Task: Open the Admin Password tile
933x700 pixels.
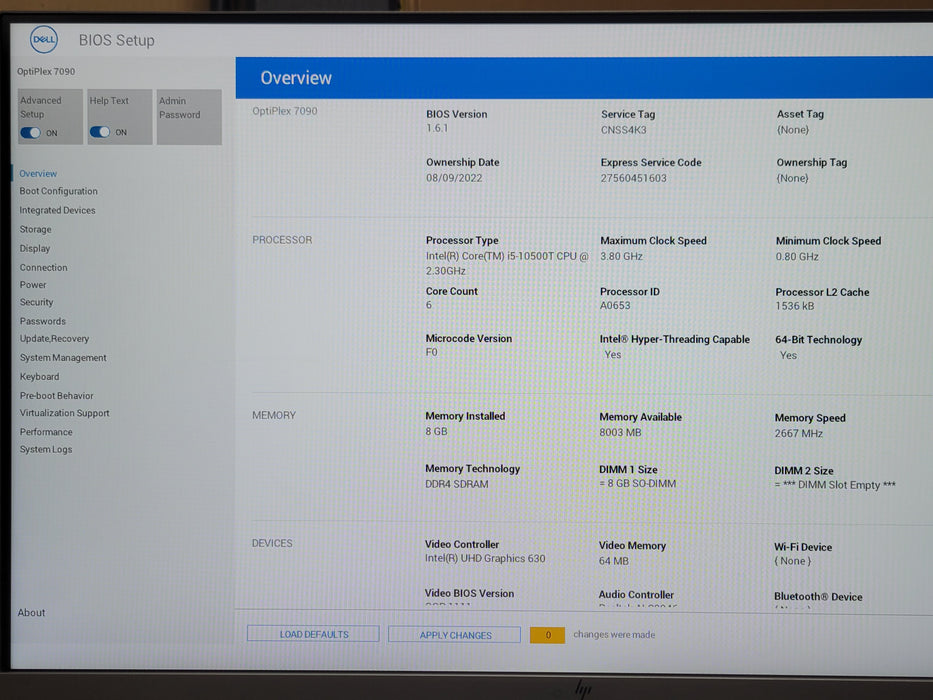Action: pos(189,117)
